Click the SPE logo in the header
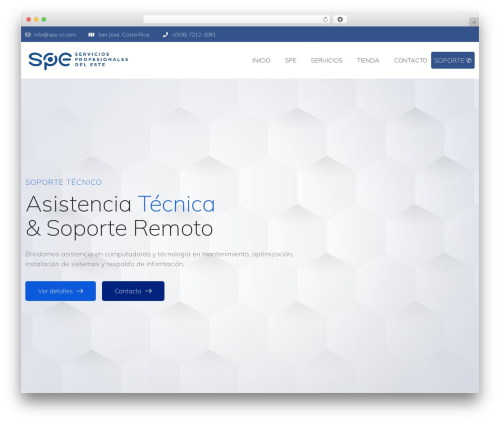The width and height of the screenshot is (500, 423). (78, 60)
